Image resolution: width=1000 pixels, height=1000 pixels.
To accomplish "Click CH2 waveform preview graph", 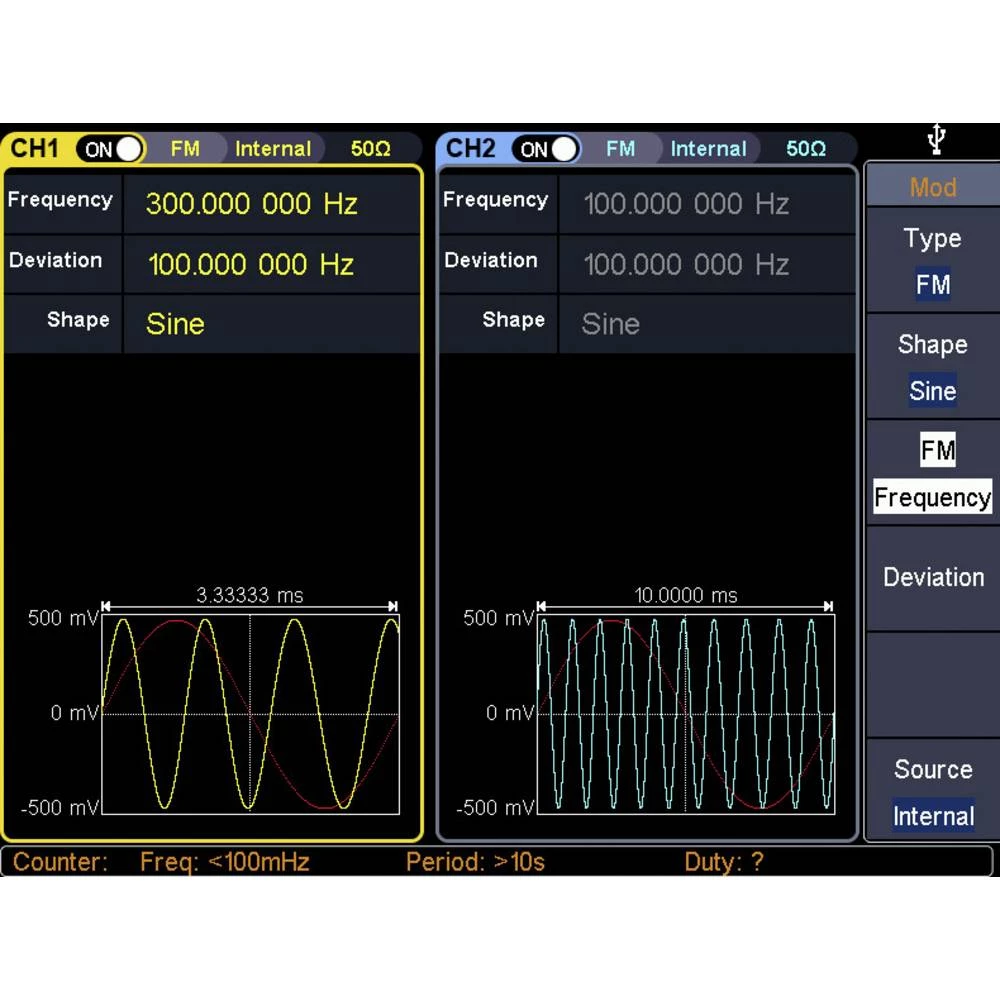I will [686, 713].
